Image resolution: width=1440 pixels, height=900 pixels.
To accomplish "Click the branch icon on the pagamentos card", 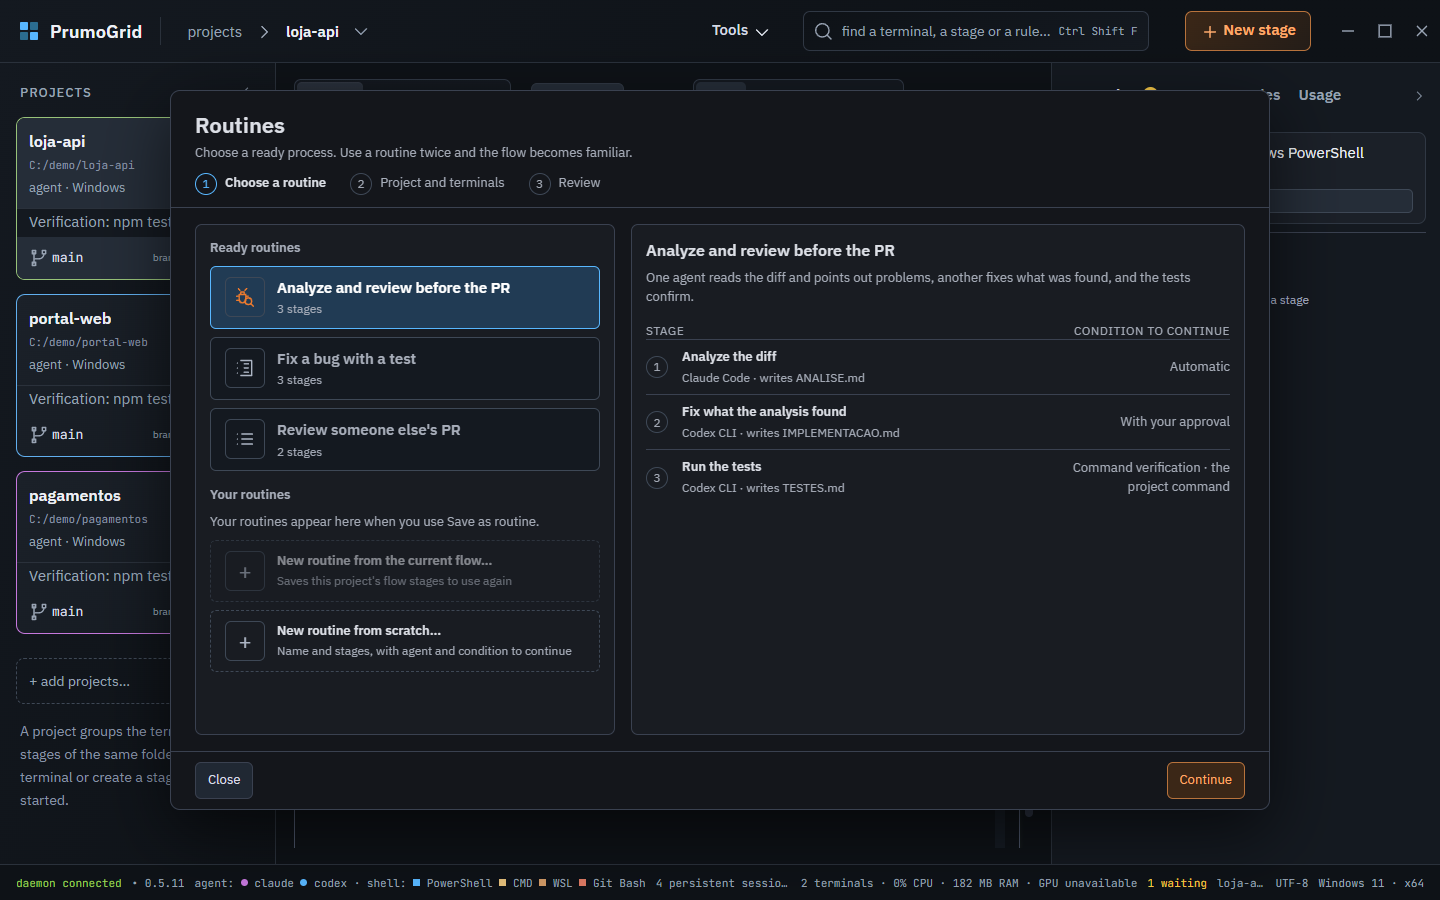I will [x=39, y=611].
